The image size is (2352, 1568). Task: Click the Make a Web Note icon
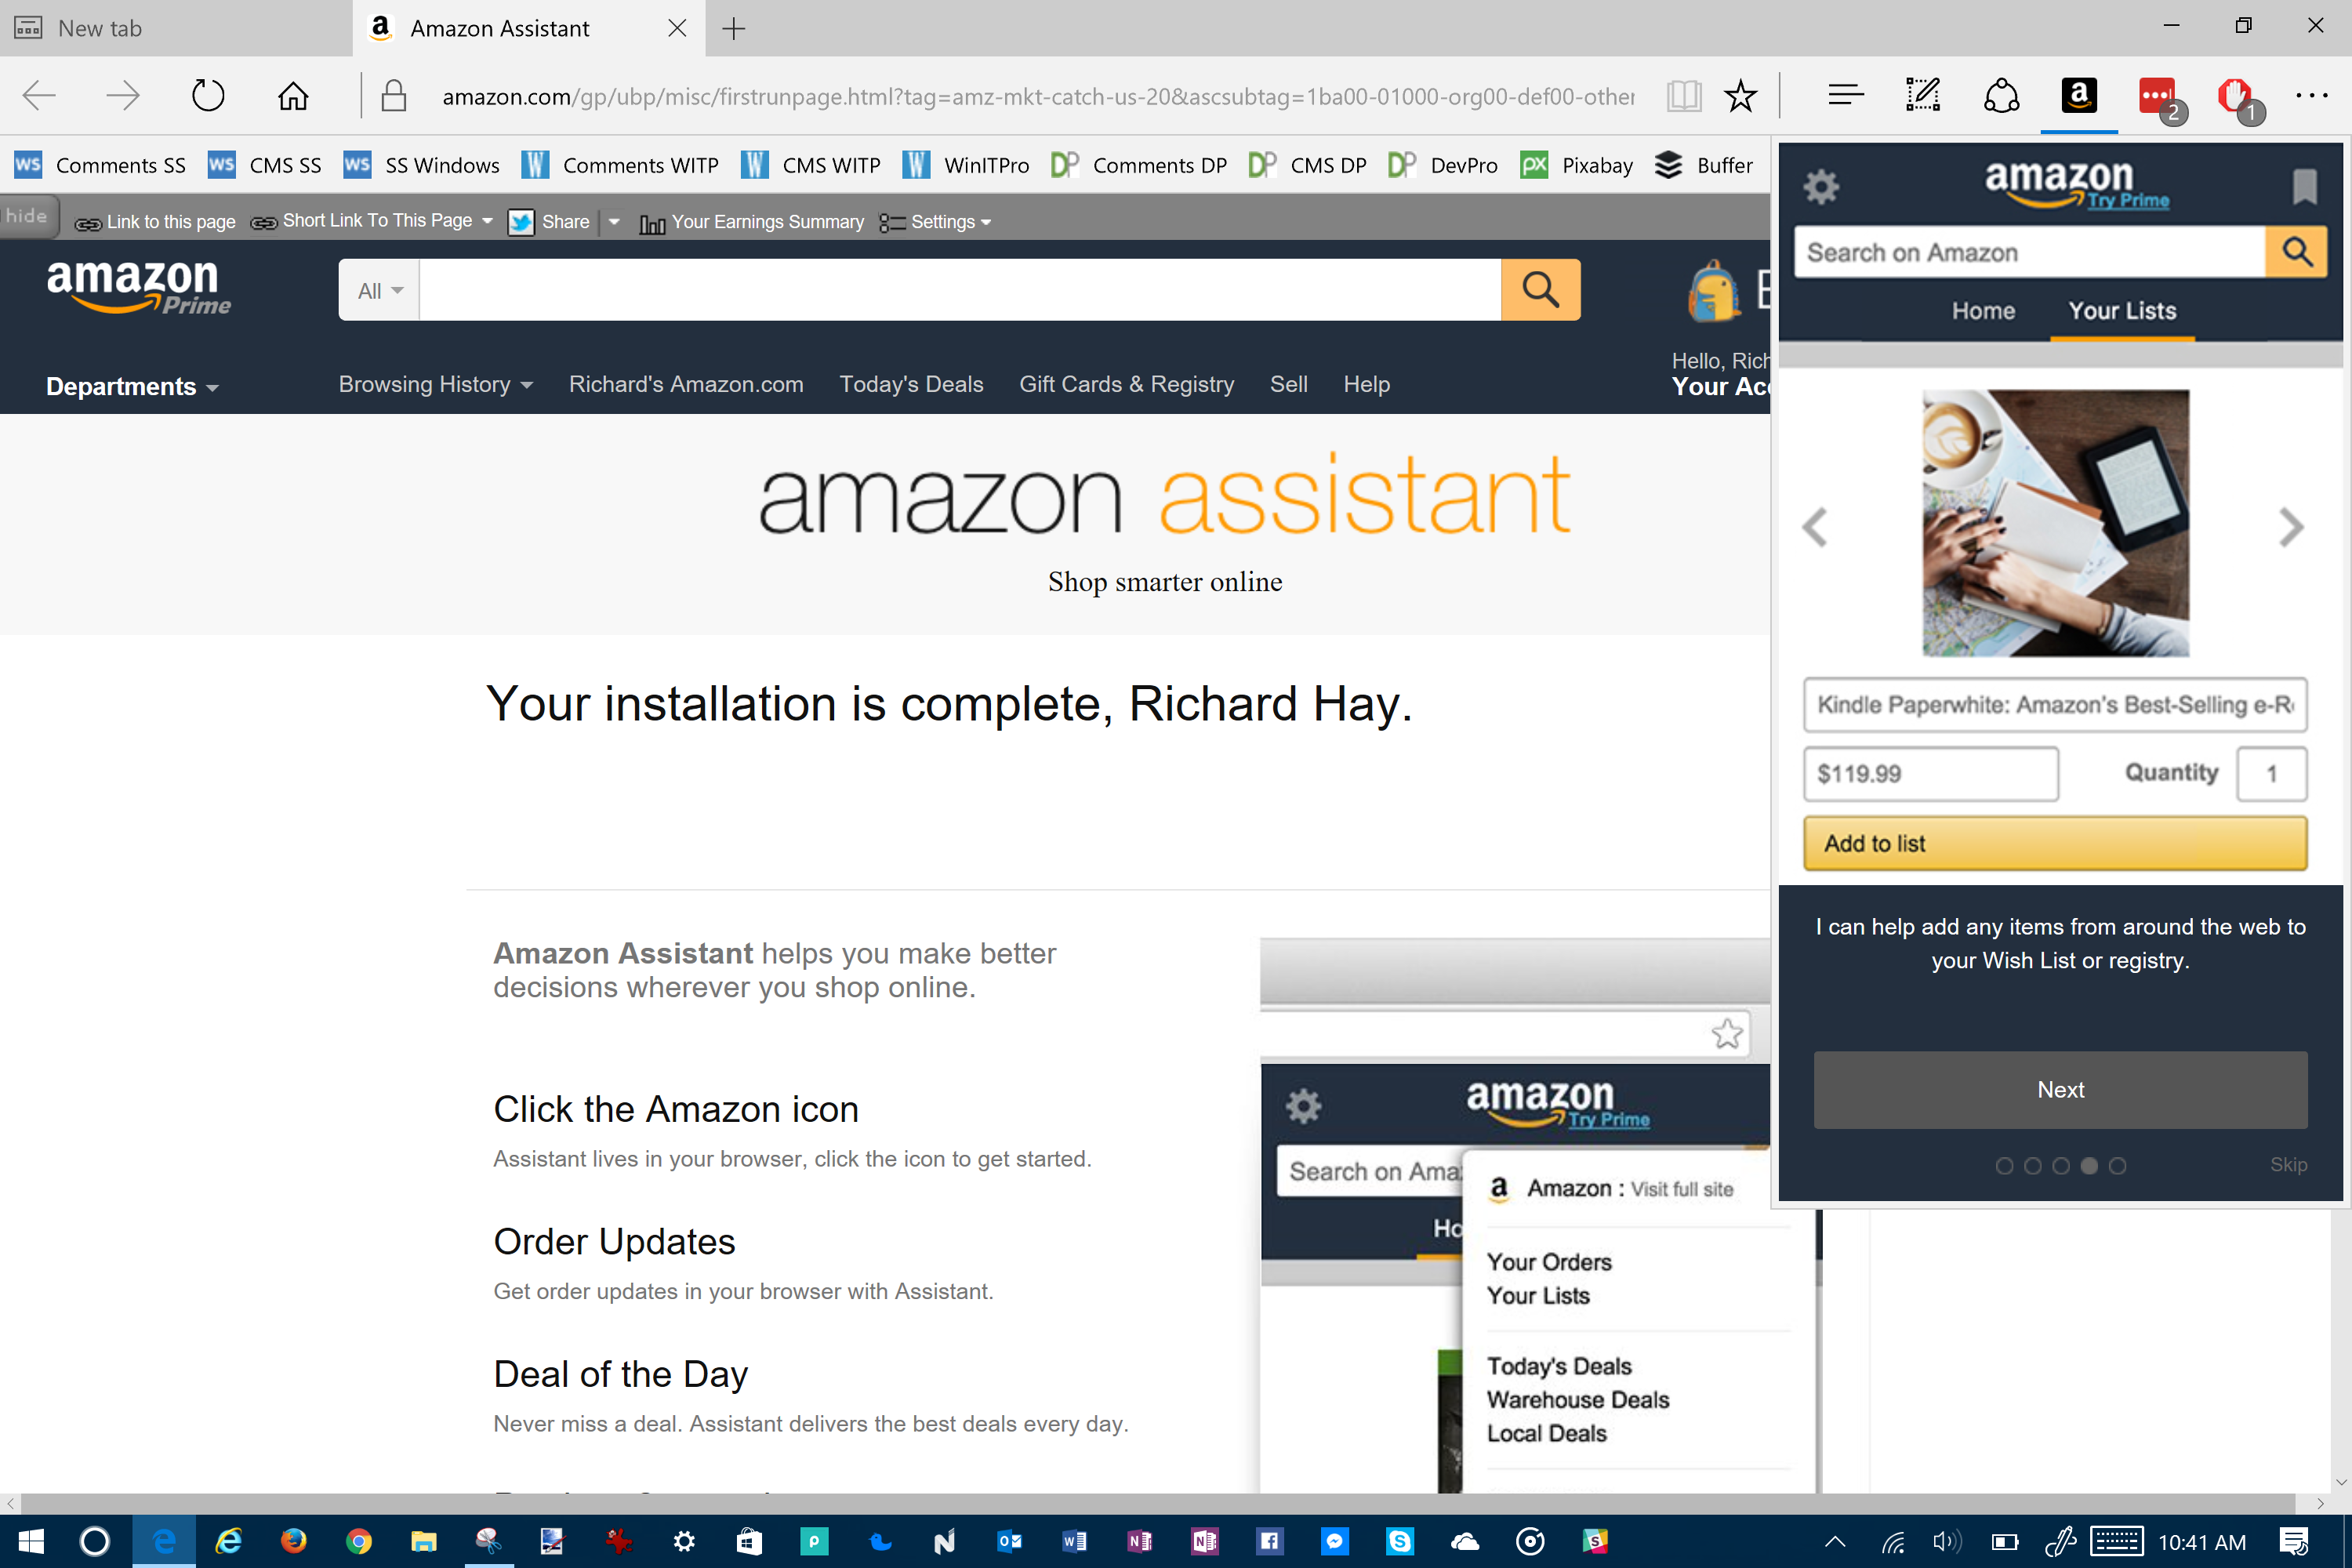coord(1922,96)
